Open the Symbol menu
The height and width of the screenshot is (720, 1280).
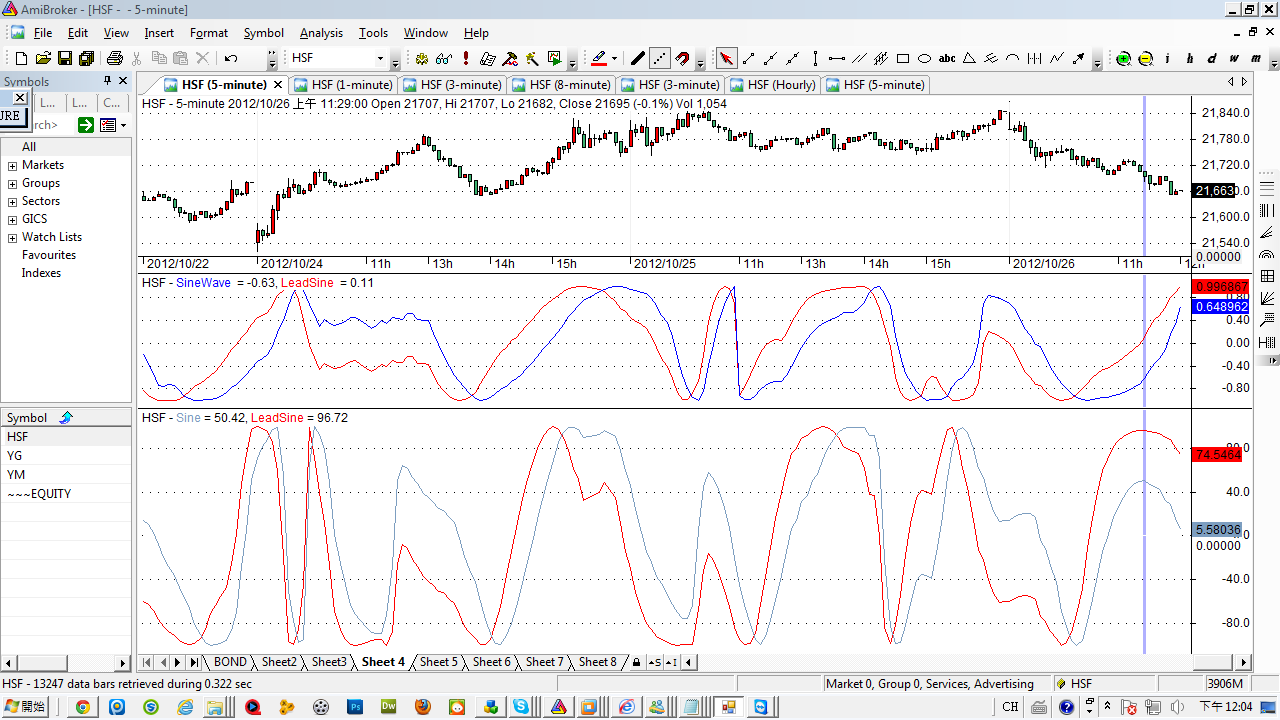coord(264,33)
